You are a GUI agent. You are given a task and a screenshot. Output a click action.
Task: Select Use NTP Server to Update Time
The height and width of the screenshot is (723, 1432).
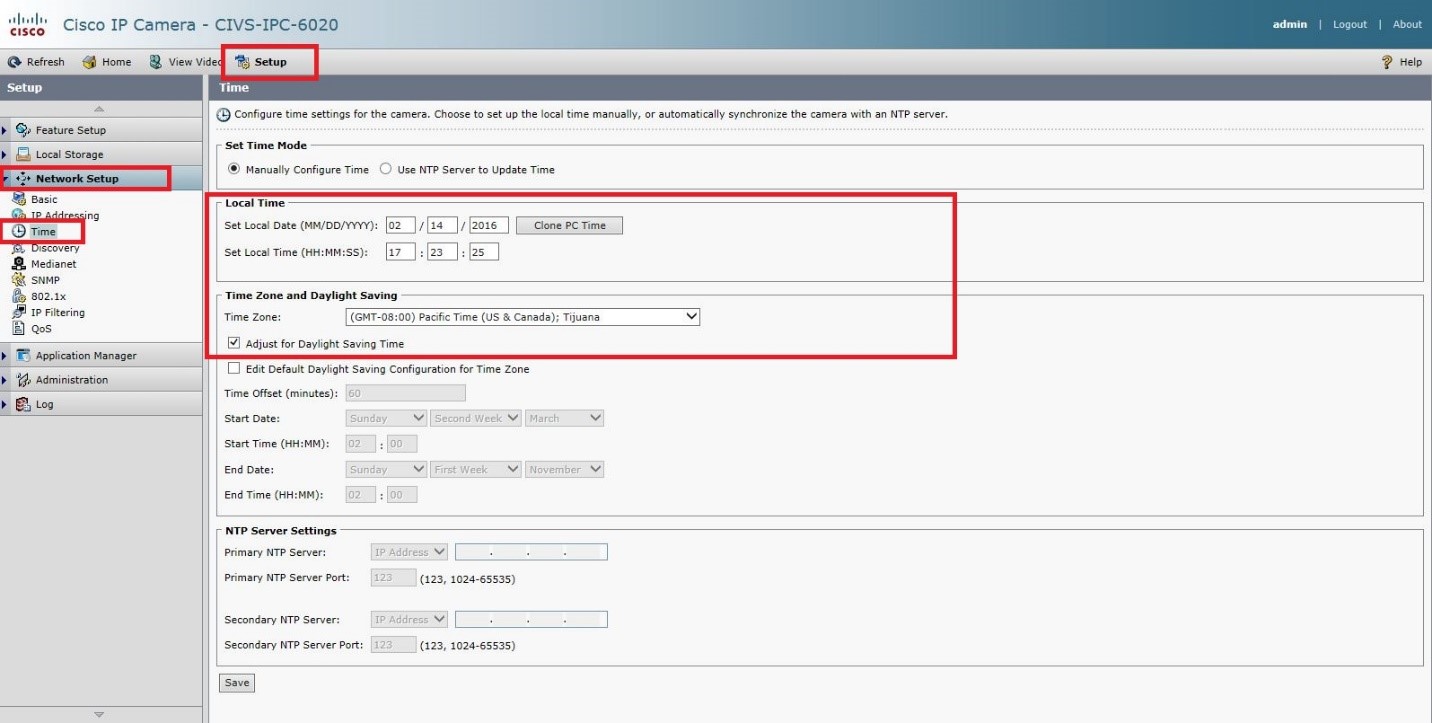tap(386, 170)
